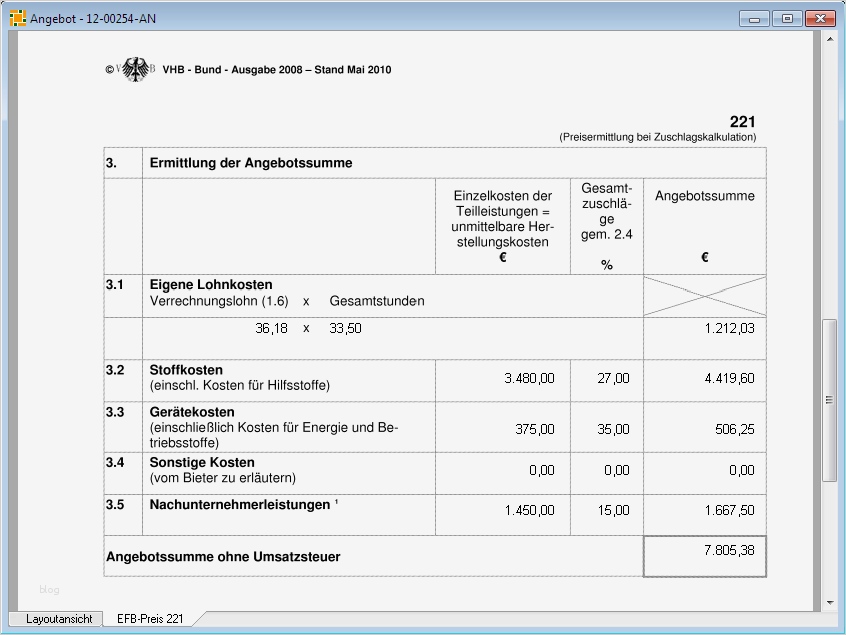The image size is (846, 635).
Task: Maximize the Angebot window
Action: (787, 19)
